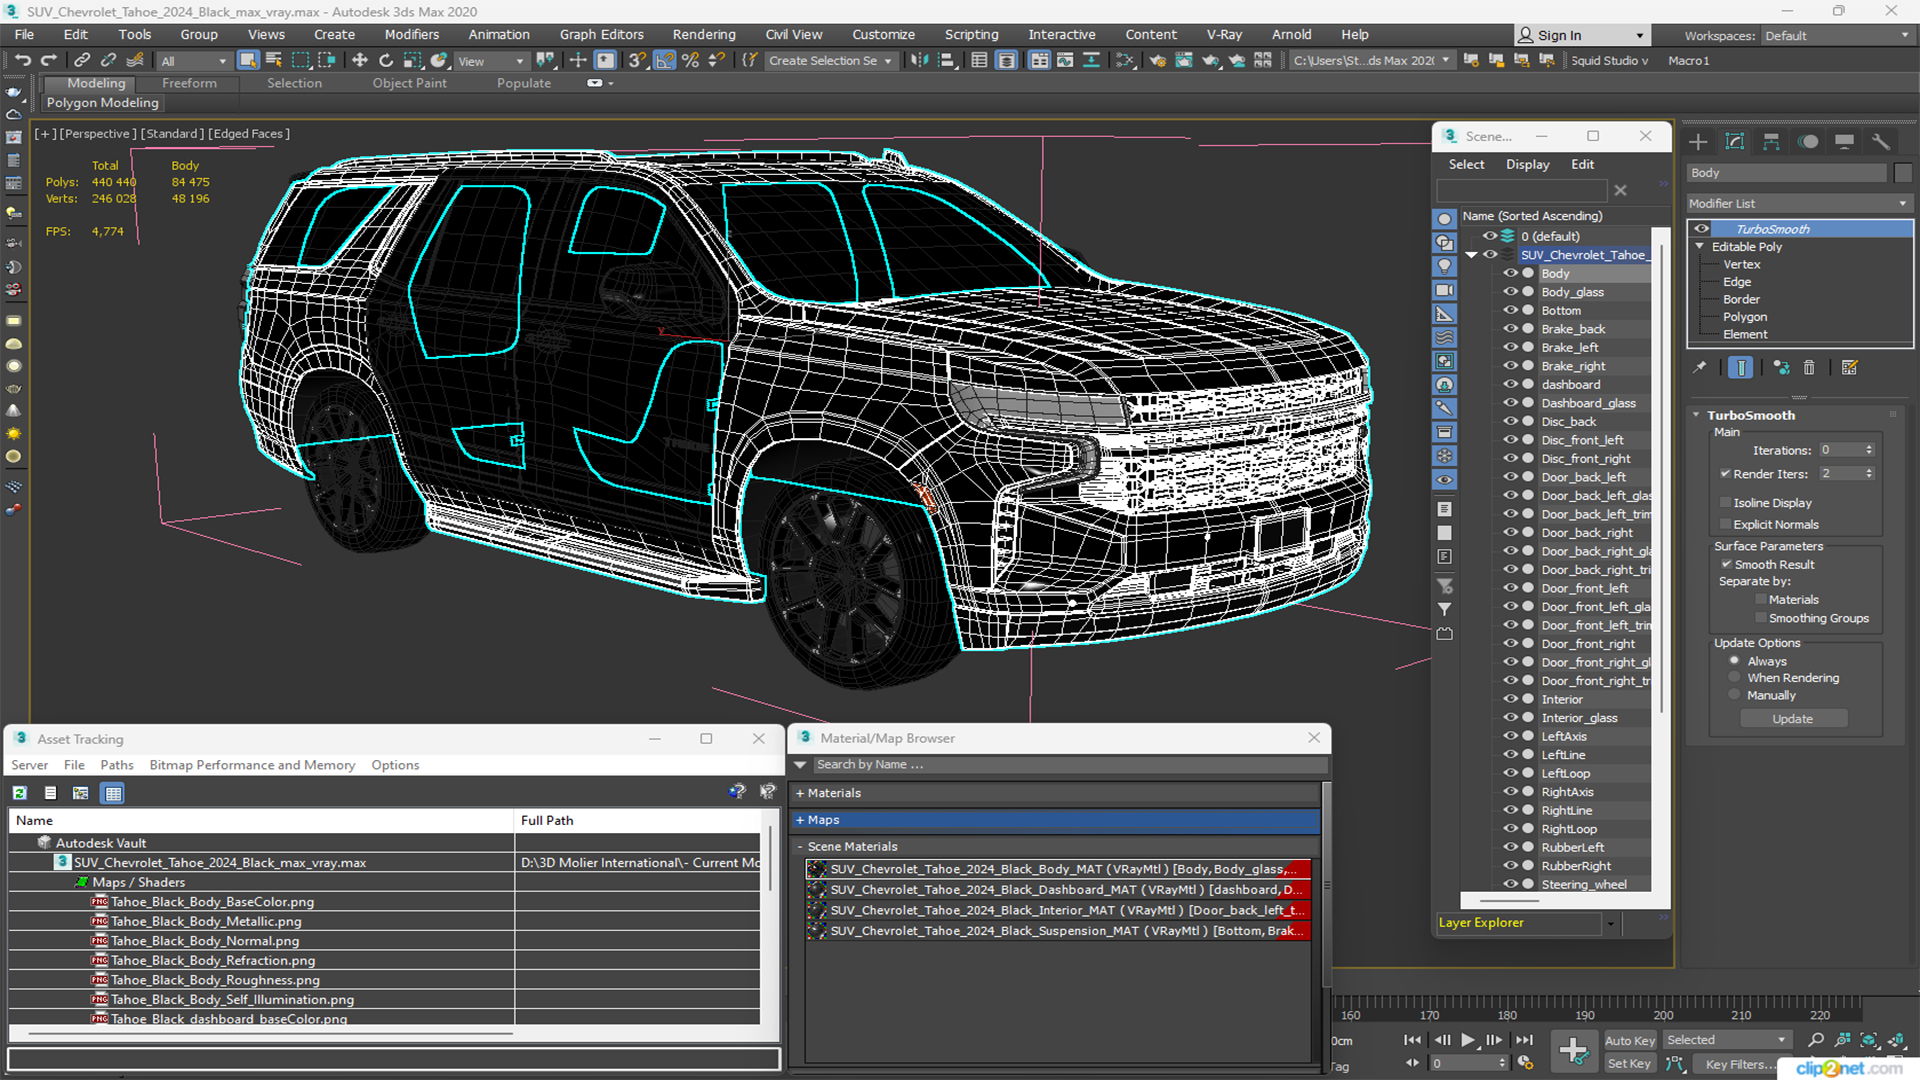Open the Schematic View icon
Image resolution: width=1920 pixels, height=1080 pixels.
pyautogui.click(x=1125, y=61)
